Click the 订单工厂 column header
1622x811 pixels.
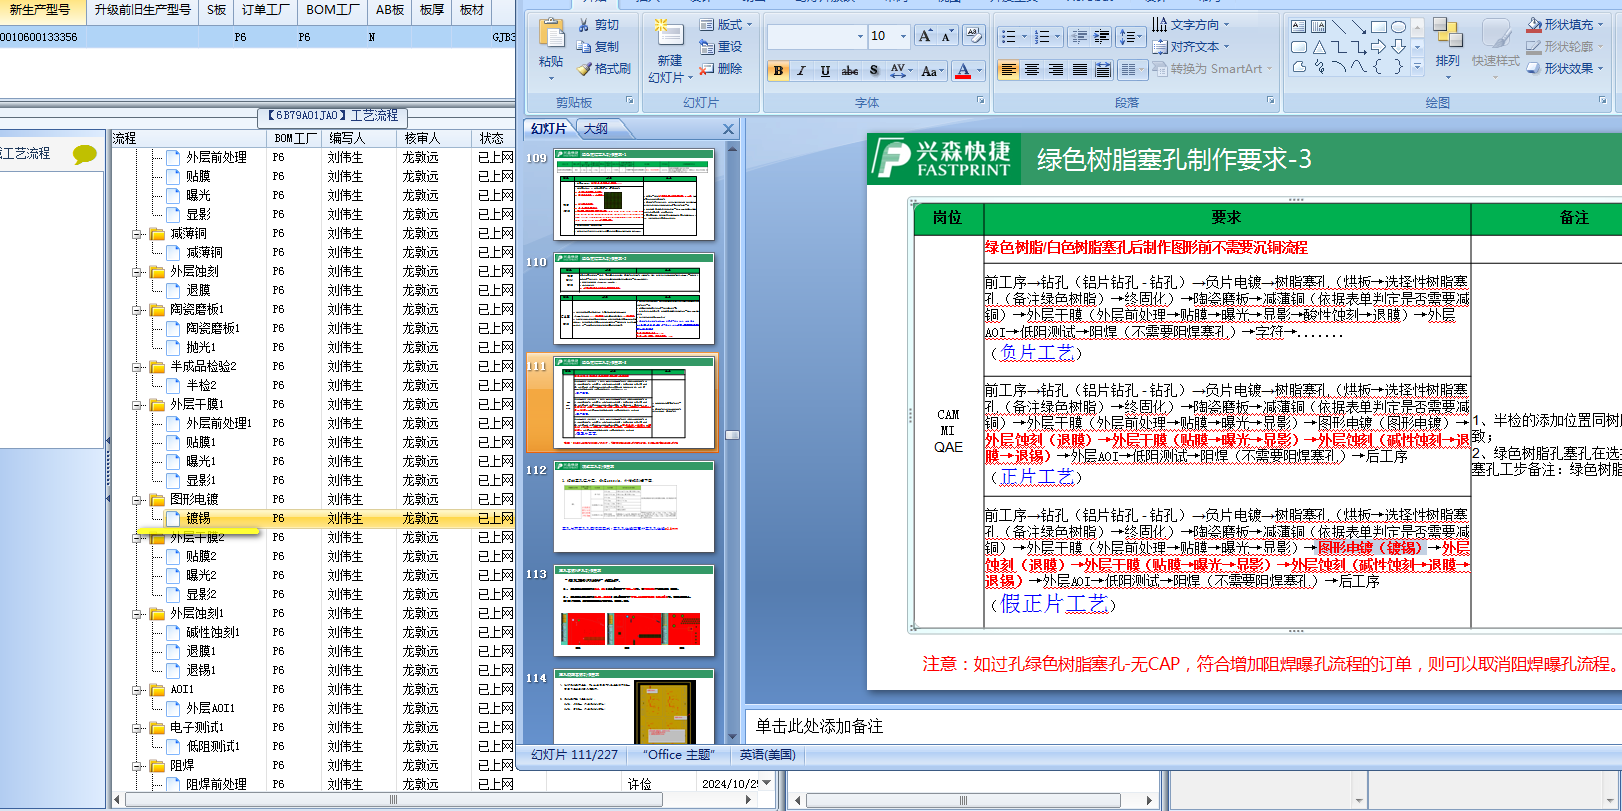point(265,10)
